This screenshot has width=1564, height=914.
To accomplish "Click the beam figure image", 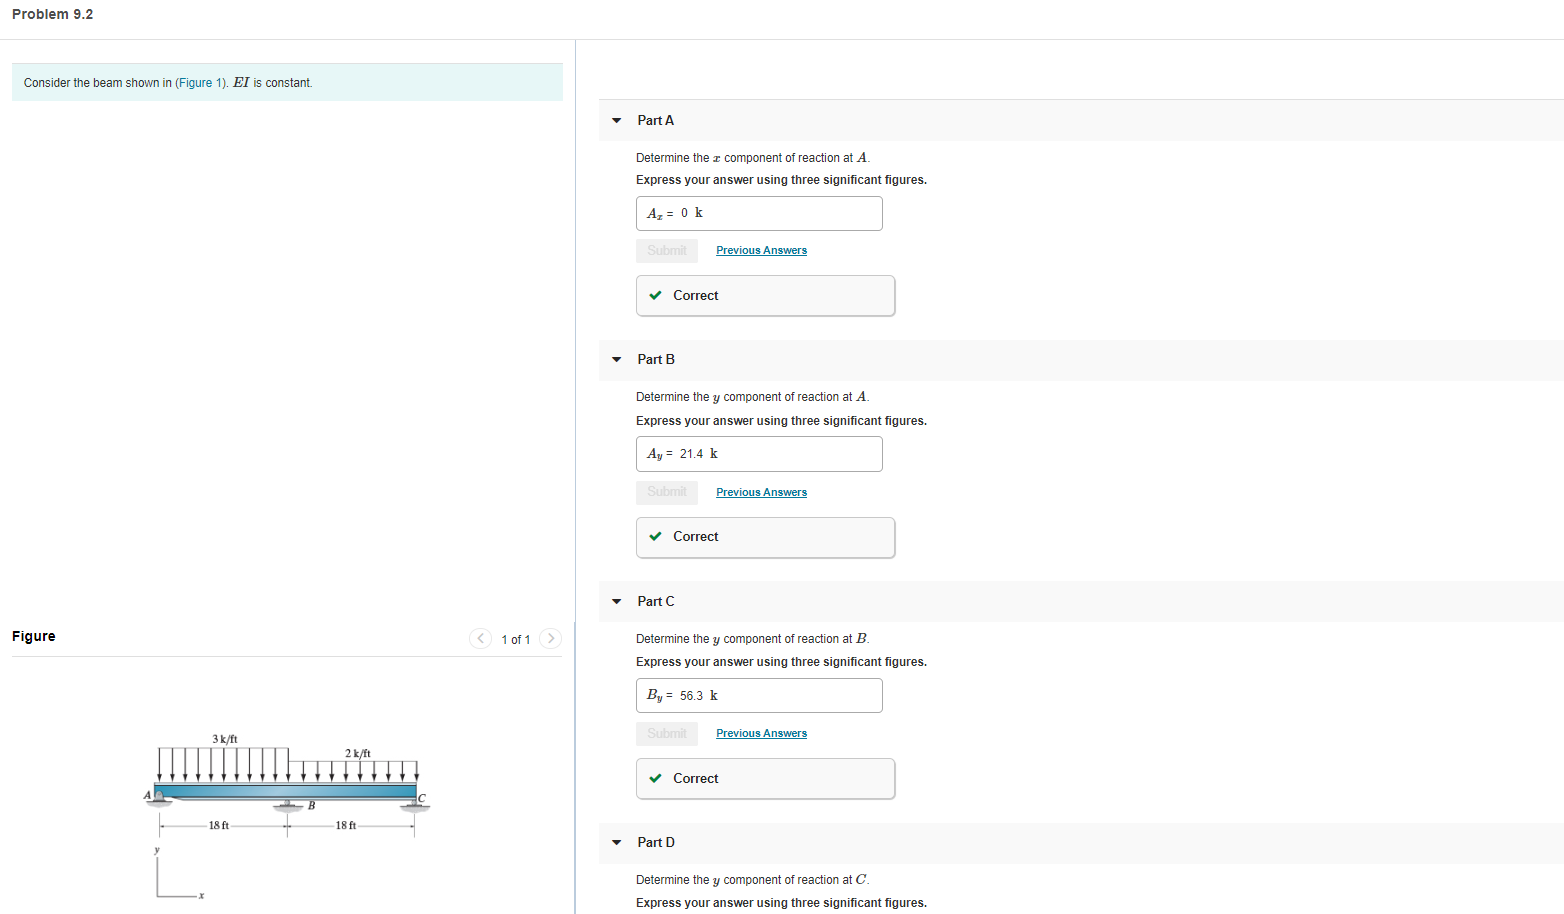I will point(287,815).
